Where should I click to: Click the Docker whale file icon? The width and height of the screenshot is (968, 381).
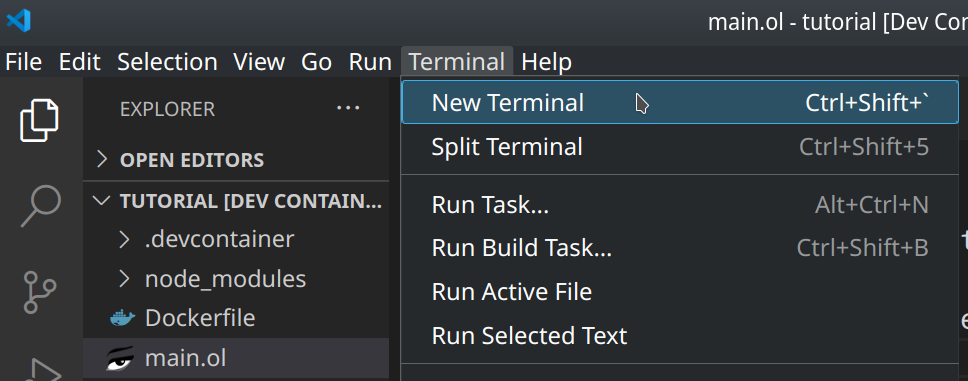(122, 318)
